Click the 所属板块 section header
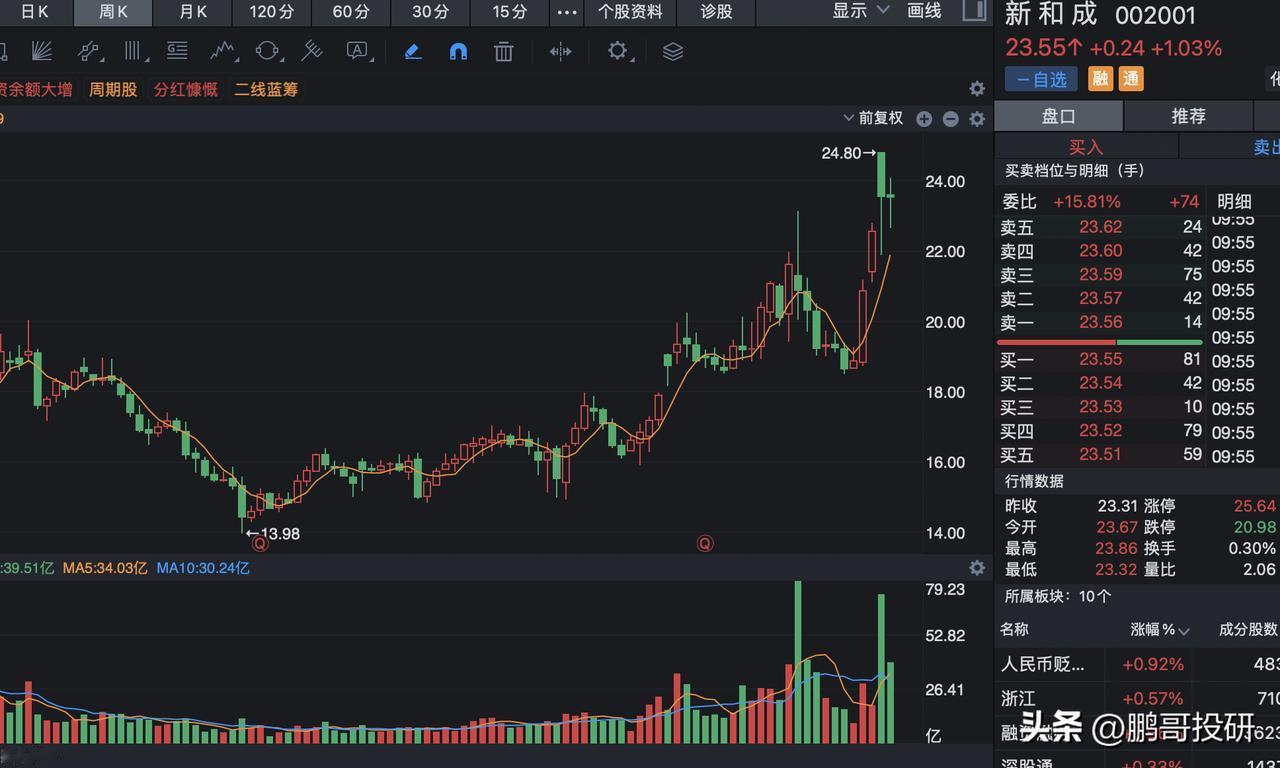This screenshot has width=1280, height=768. pos(1058,596)
